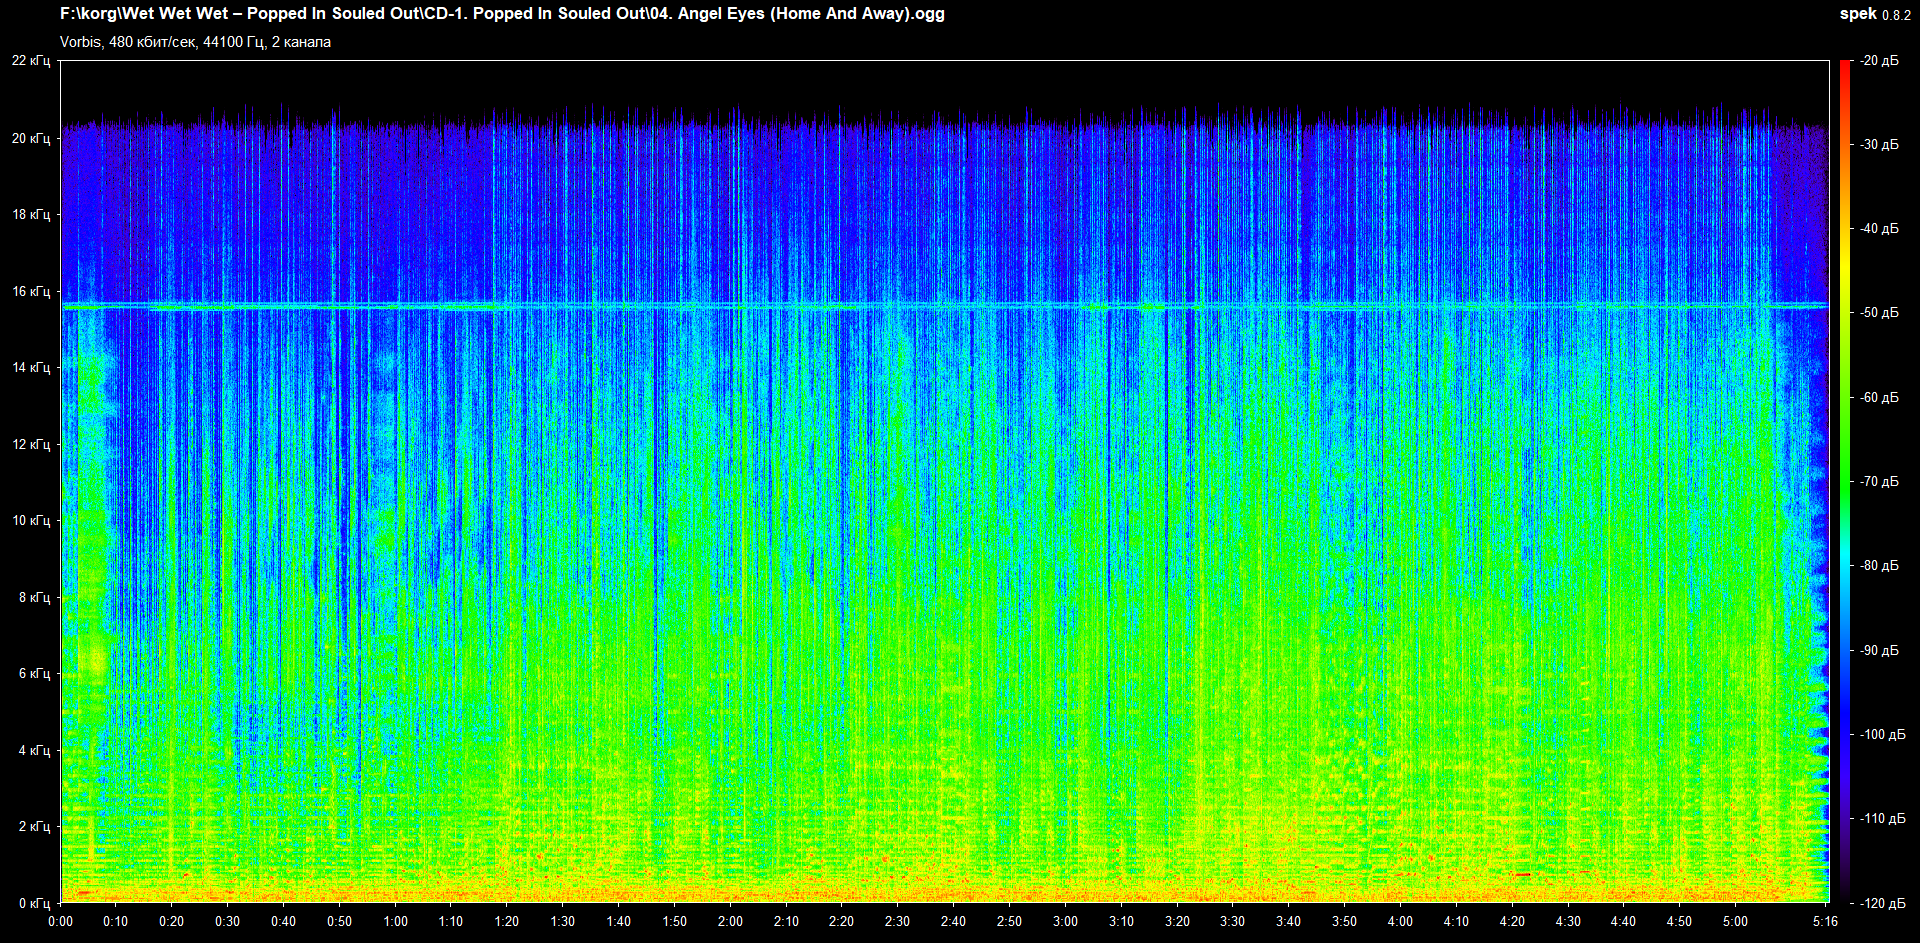Click the -20 дБ level scale label
Image resolution: width=1920 pixels, height=943 pixels.
coord(1879,61)
